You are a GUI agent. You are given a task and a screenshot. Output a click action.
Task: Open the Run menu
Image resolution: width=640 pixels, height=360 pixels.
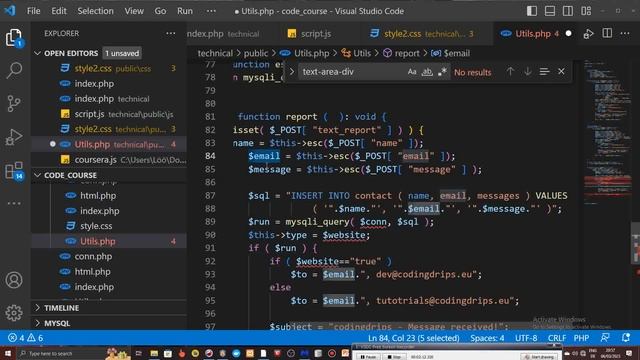tap(184, 11)
